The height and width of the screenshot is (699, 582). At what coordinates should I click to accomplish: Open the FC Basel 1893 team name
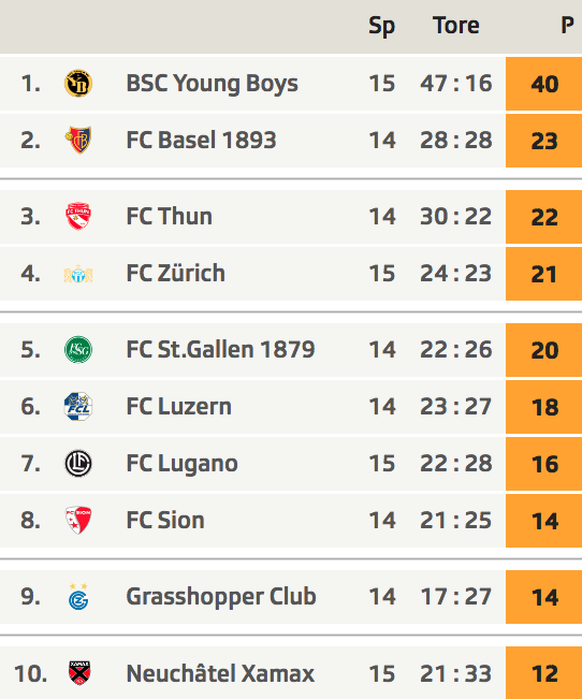[x=201, y=140]
